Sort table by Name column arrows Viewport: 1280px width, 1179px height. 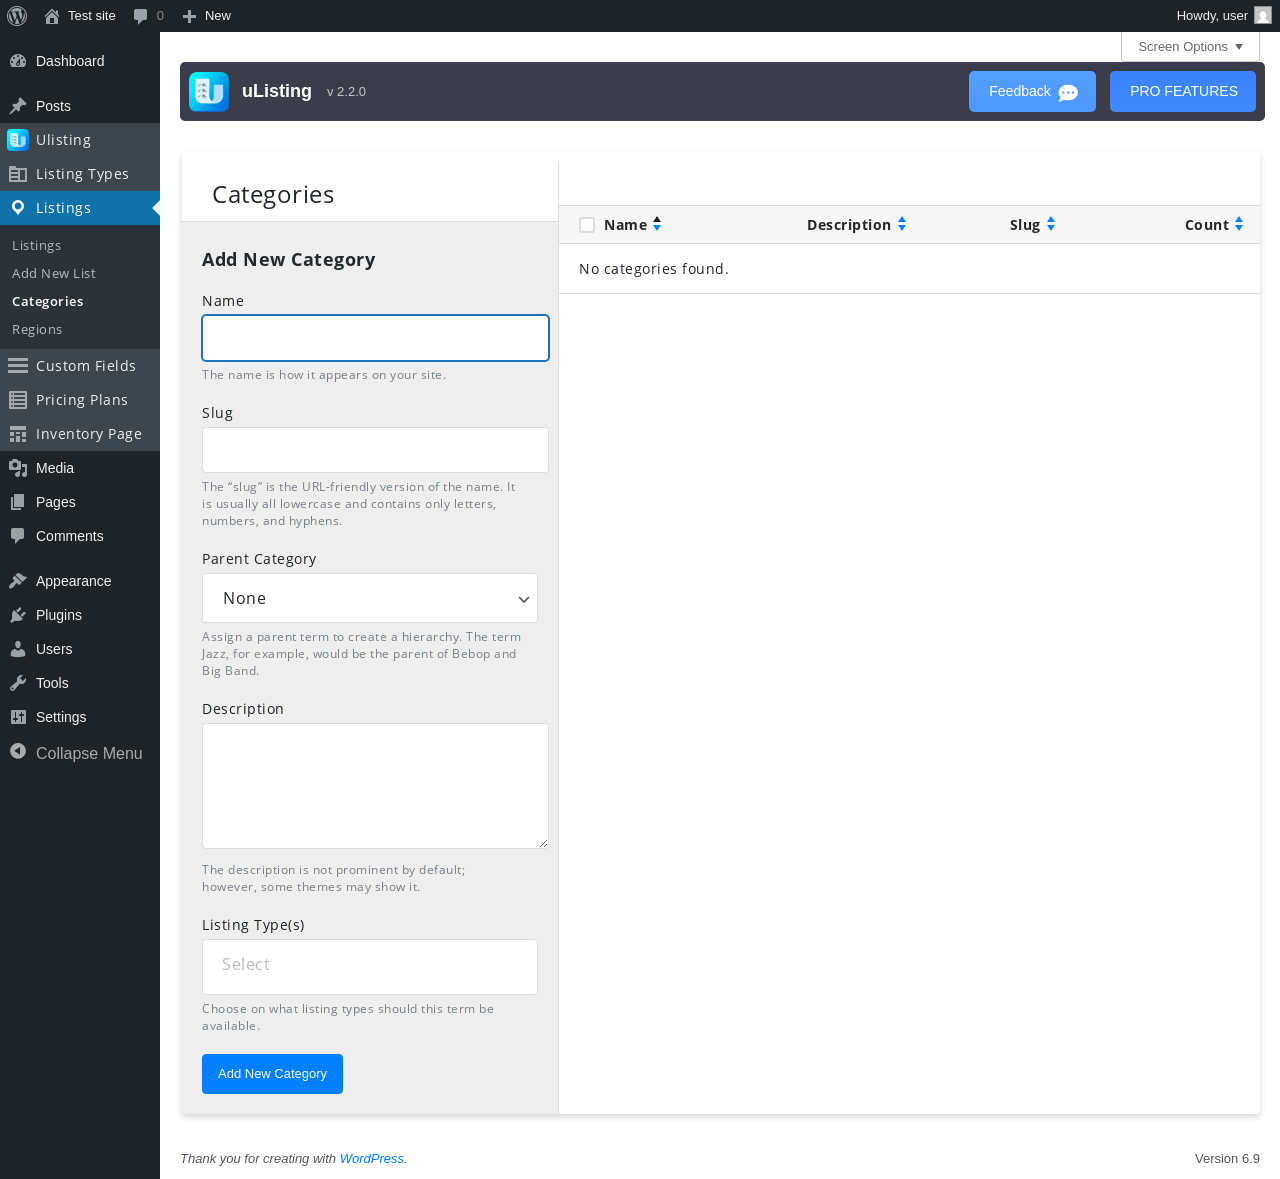pos(657,225)
